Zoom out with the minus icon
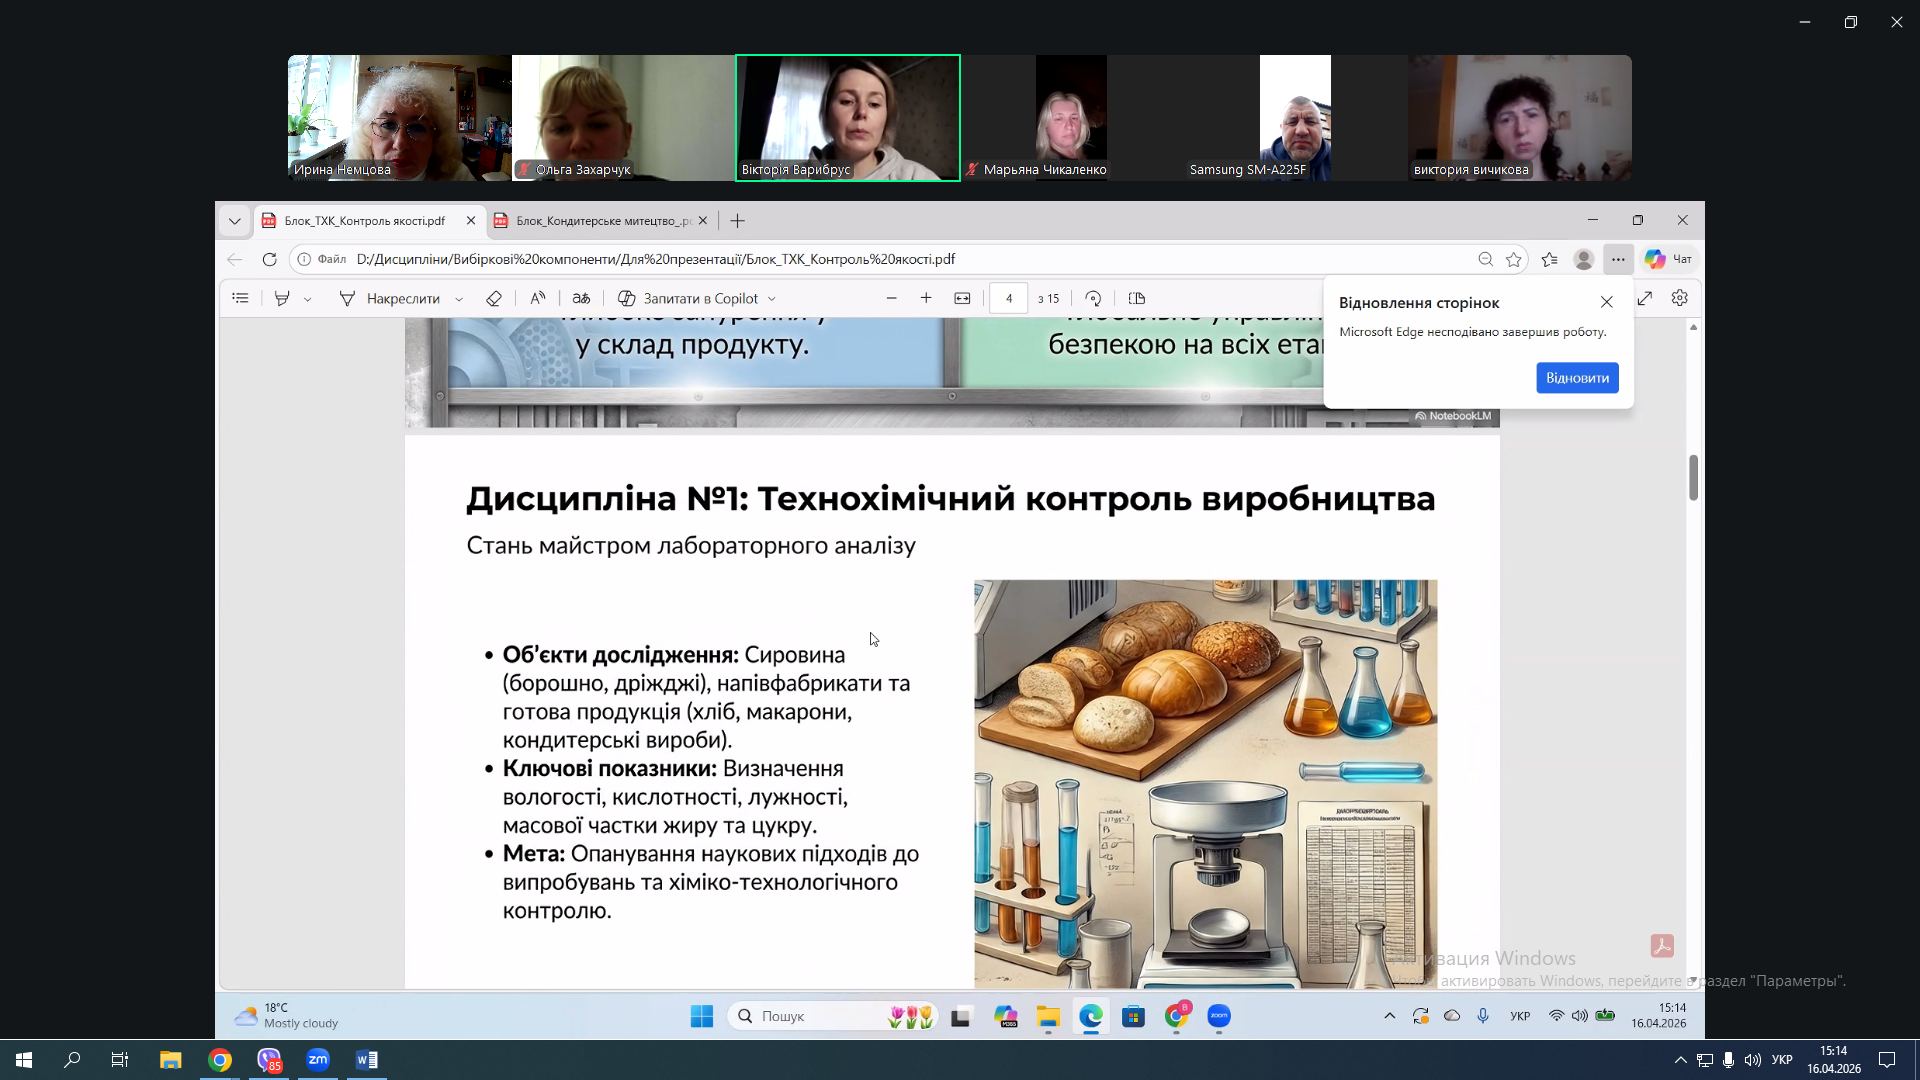Screen dimensions: 1920x1080 [892, 298]
